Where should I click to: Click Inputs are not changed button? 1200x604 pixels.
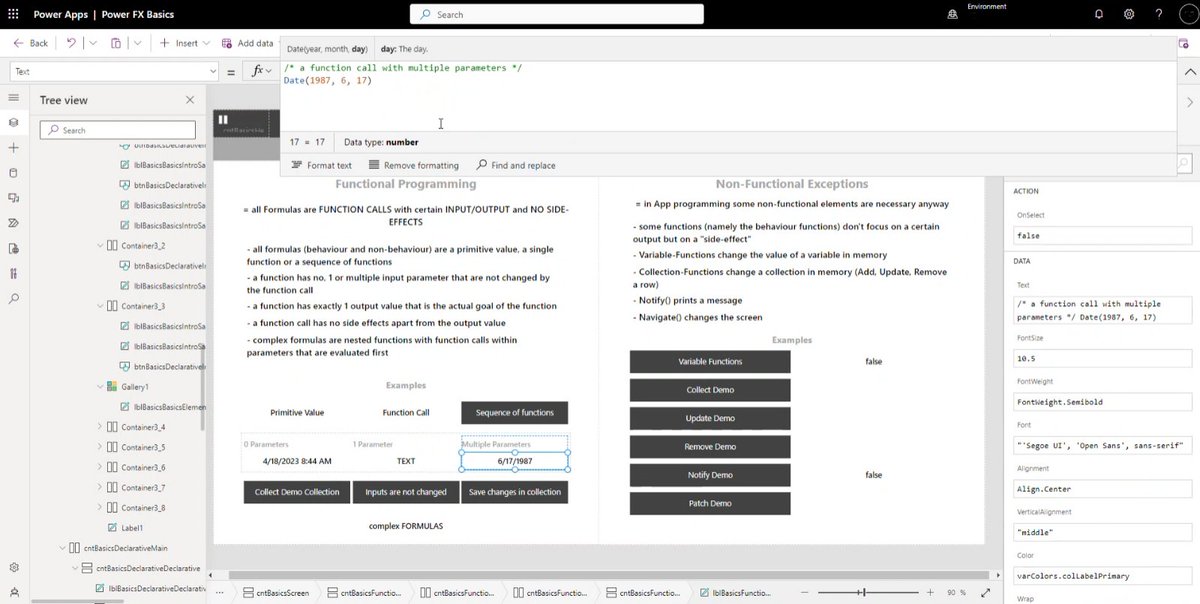point(406,492)
